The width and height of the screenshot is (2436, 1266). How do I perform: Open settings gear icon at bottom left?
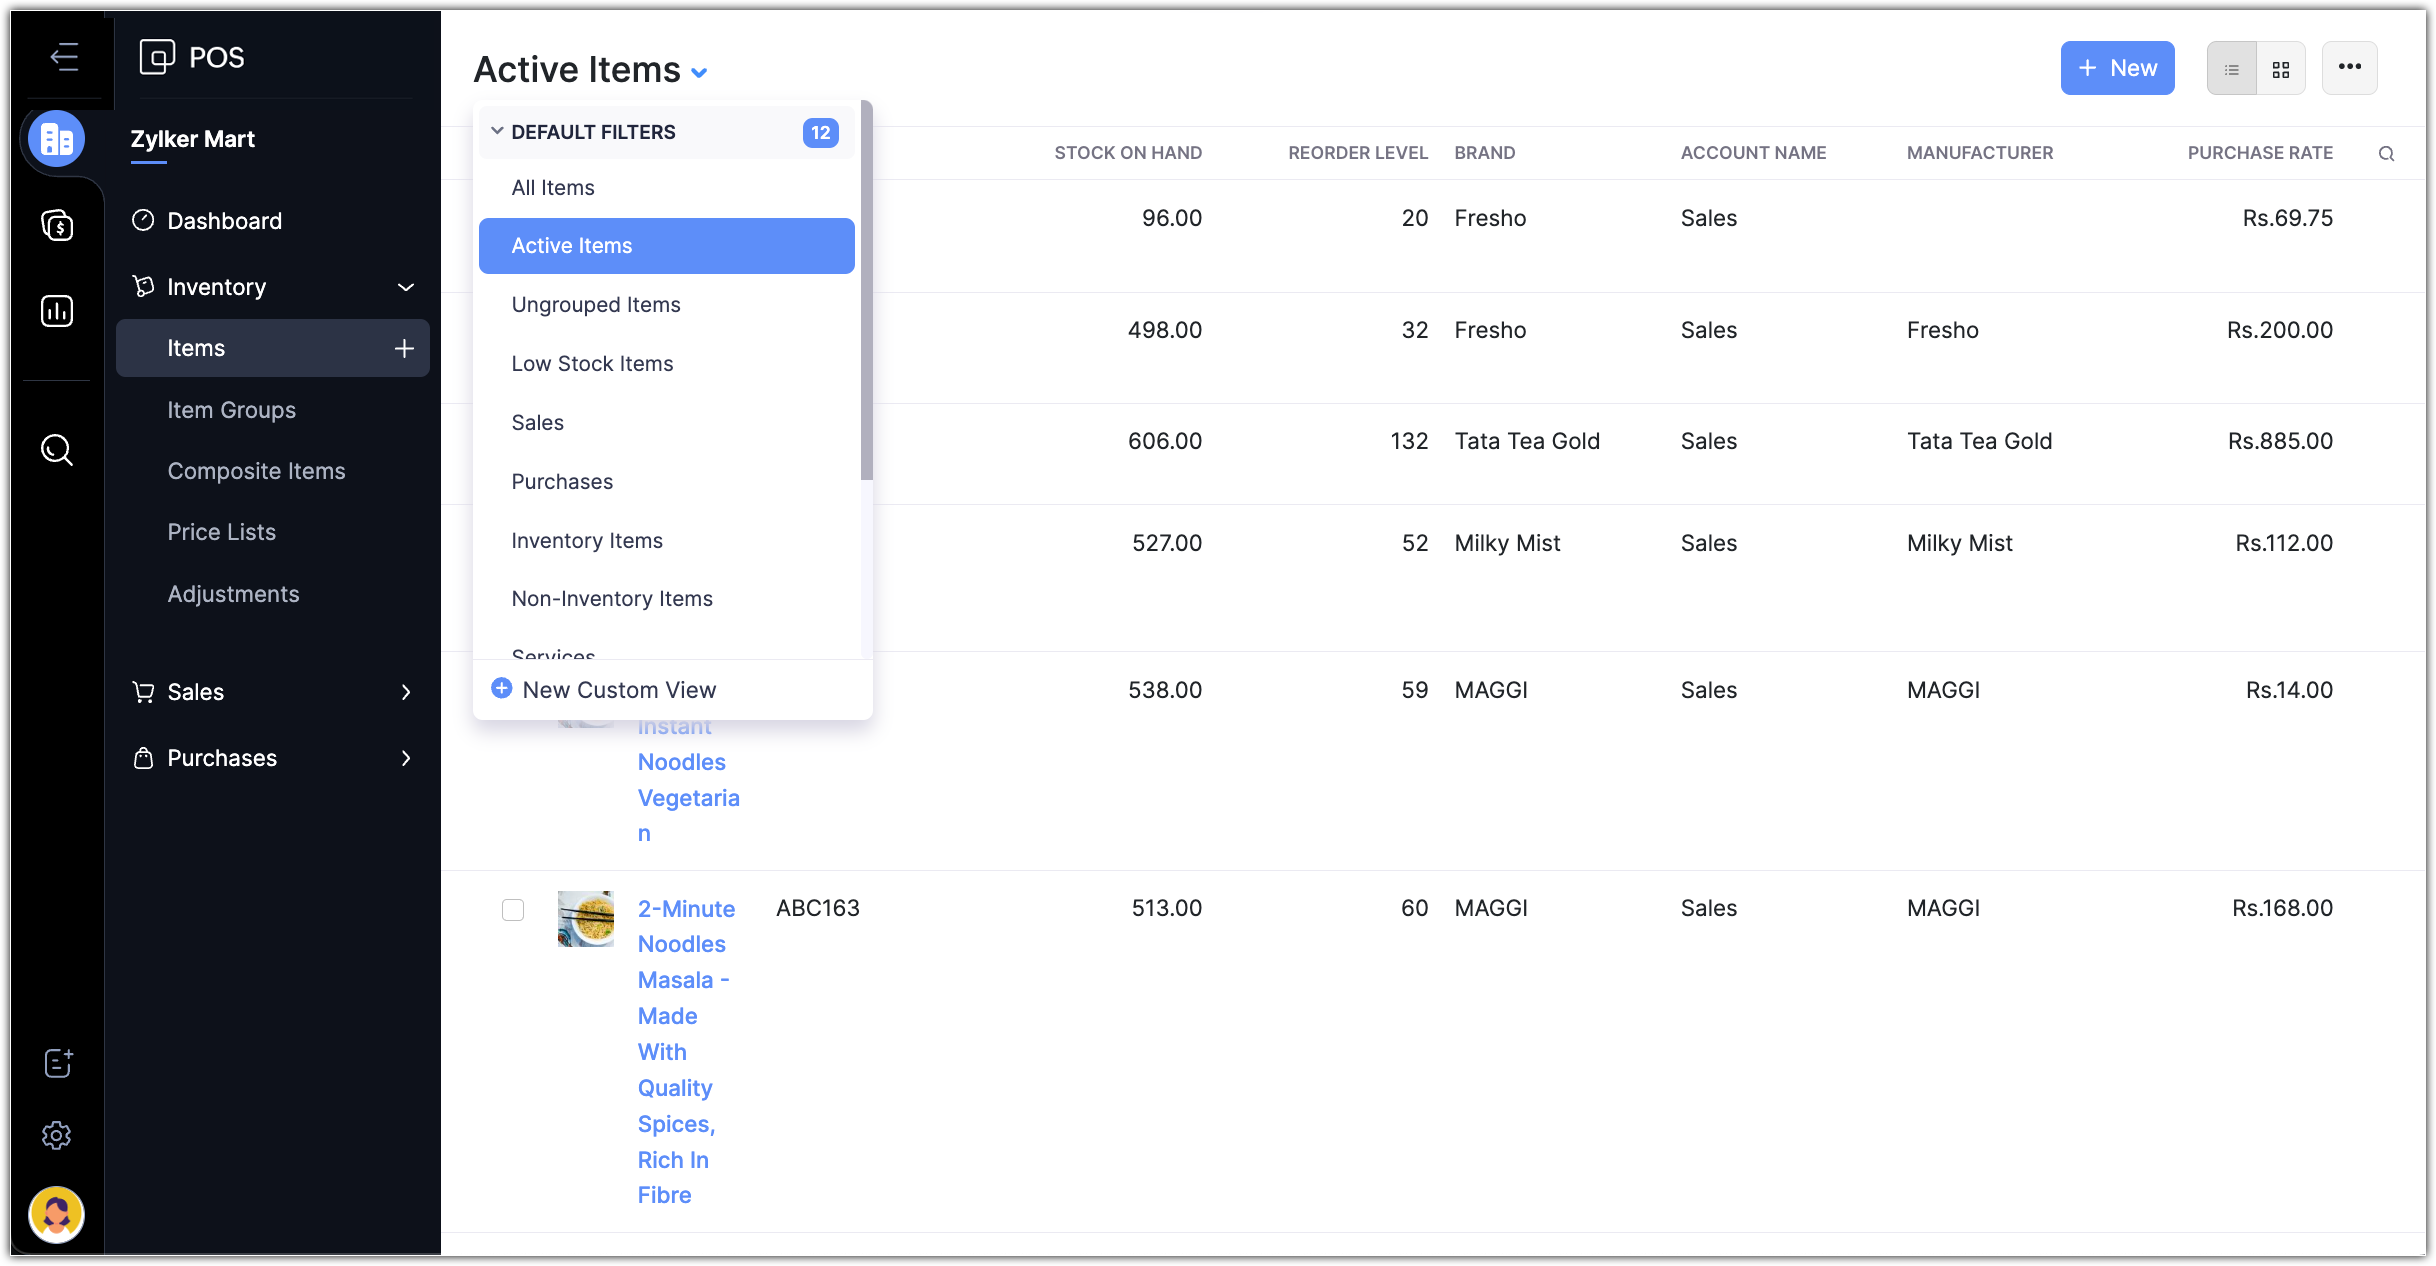(57, 1135)
